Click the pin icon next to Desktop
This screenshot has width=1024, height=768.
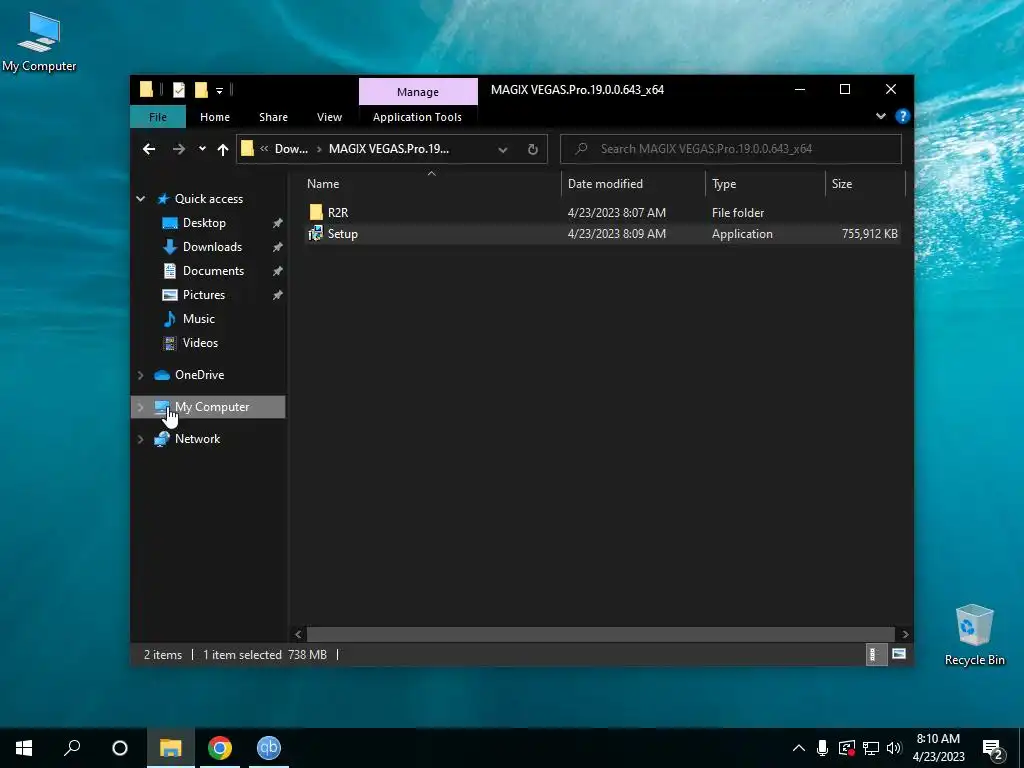click(278, 223)
